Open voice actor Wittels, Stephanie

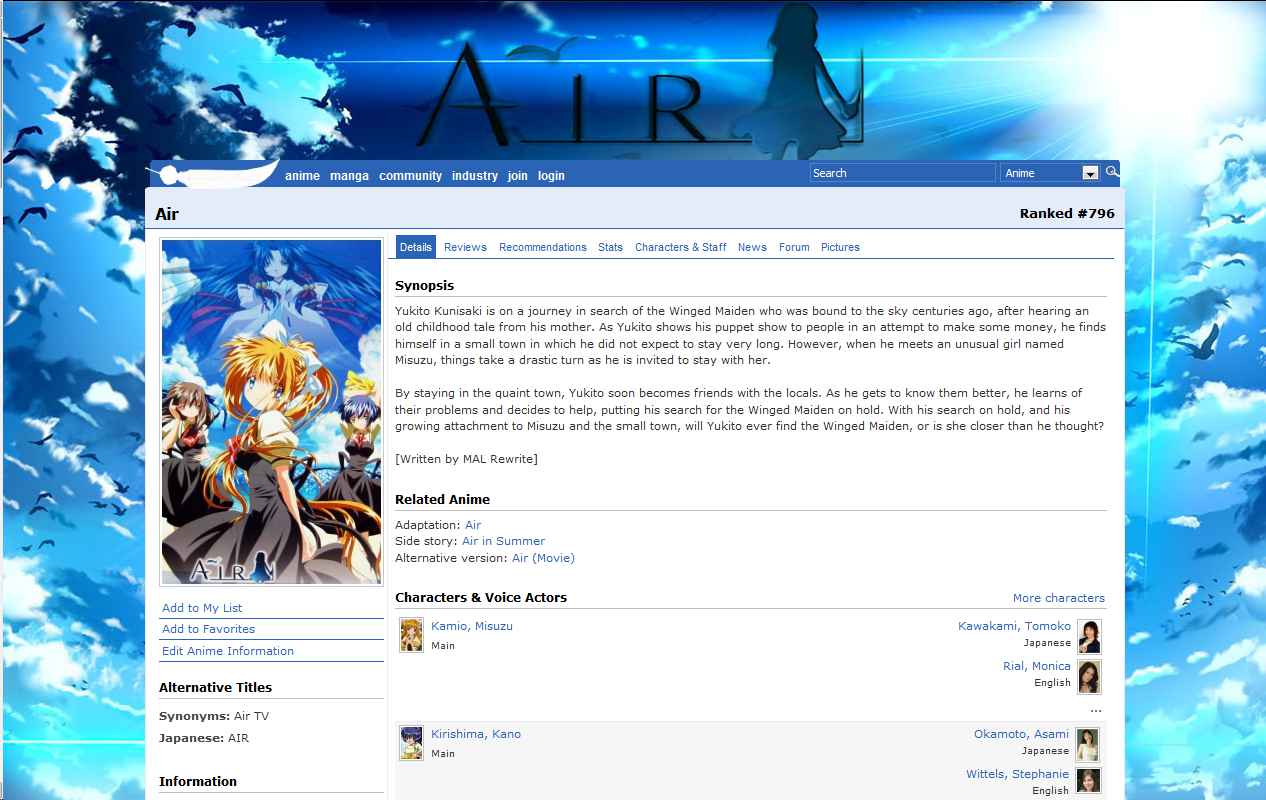pos(1018,774)
